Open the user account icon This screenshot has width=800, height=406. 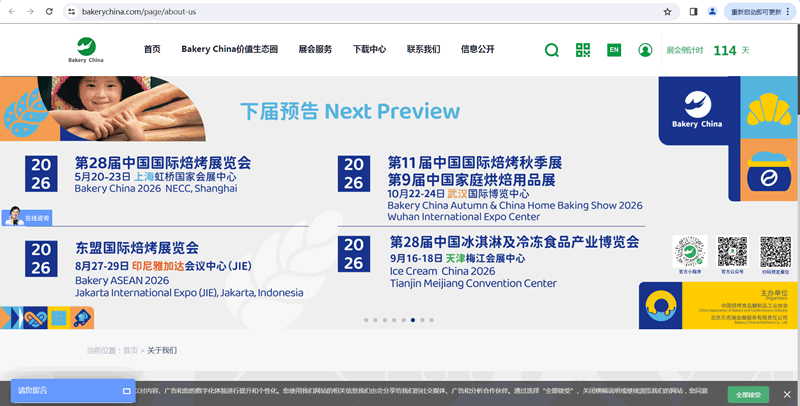[645, 50]
